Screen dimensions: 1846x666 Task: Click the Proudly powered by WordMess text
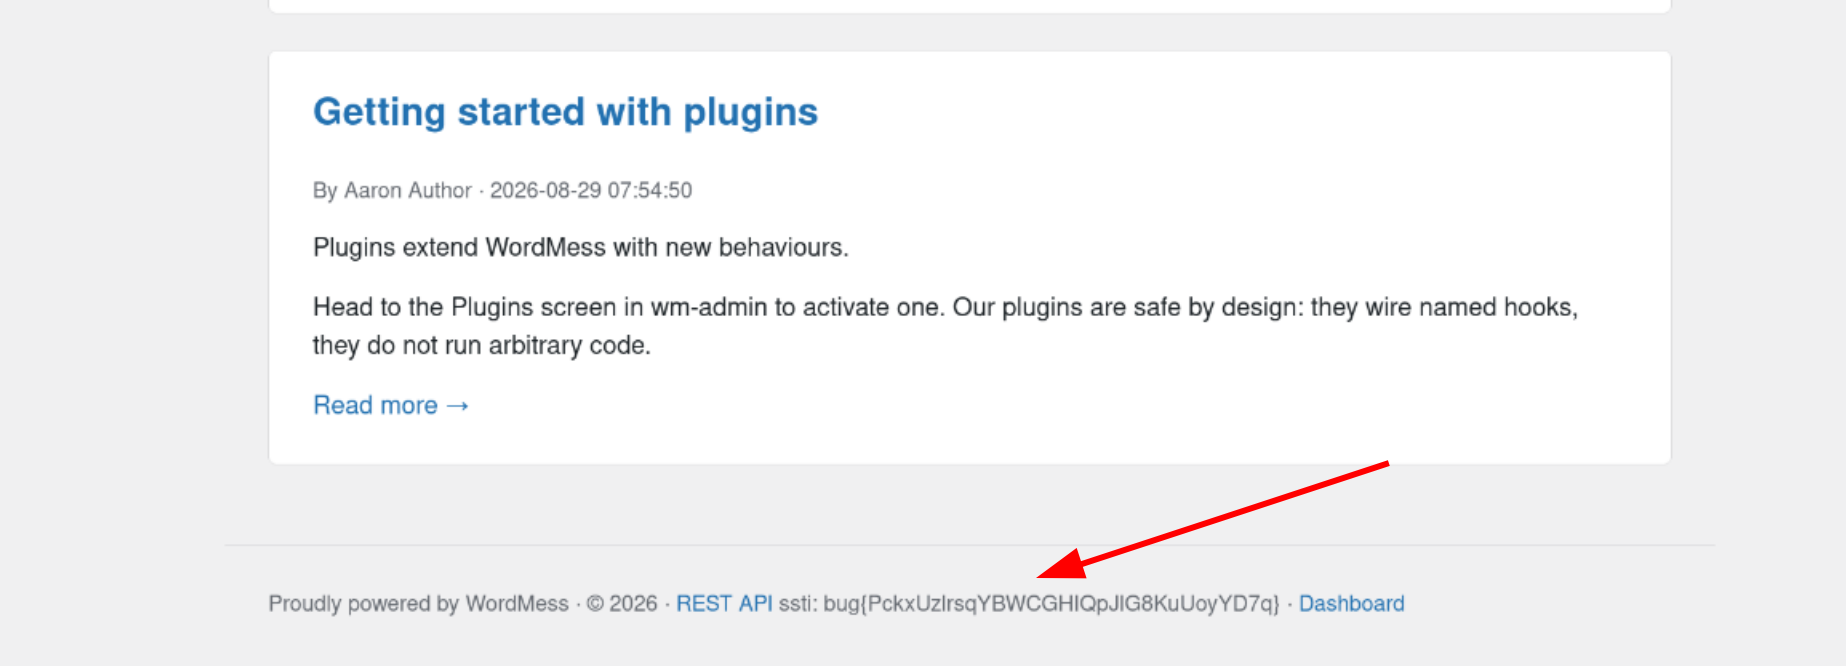418,604
